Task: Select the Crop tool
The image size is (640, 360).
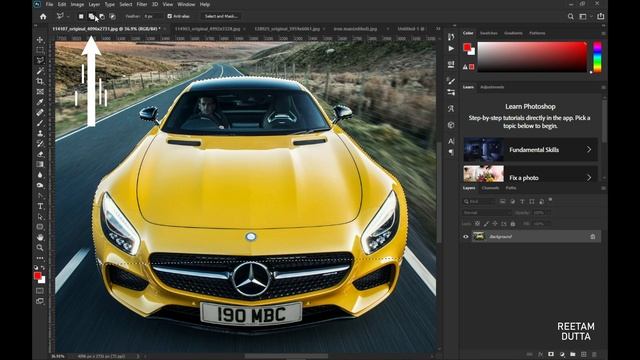Action: 40,81
